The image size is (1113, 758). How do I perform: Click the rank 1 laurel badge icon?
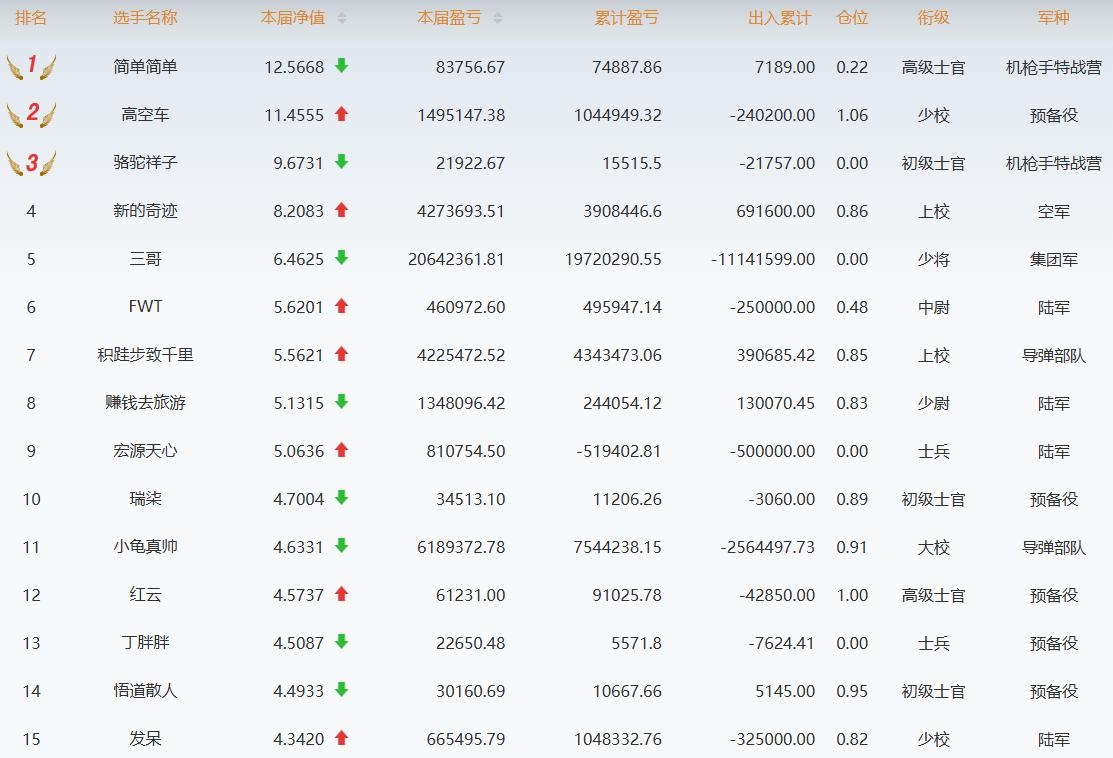tap(31, 67)
